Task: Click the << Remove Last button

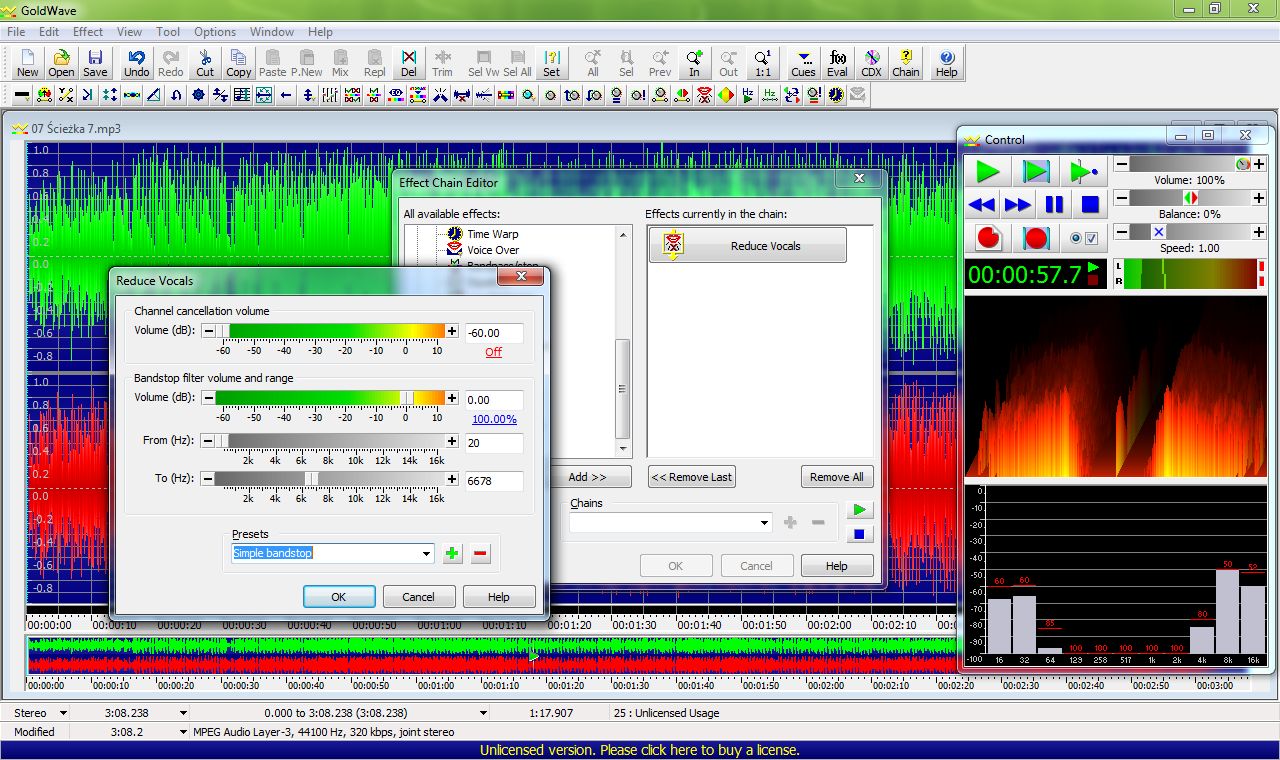Action: tap(691, 477)
